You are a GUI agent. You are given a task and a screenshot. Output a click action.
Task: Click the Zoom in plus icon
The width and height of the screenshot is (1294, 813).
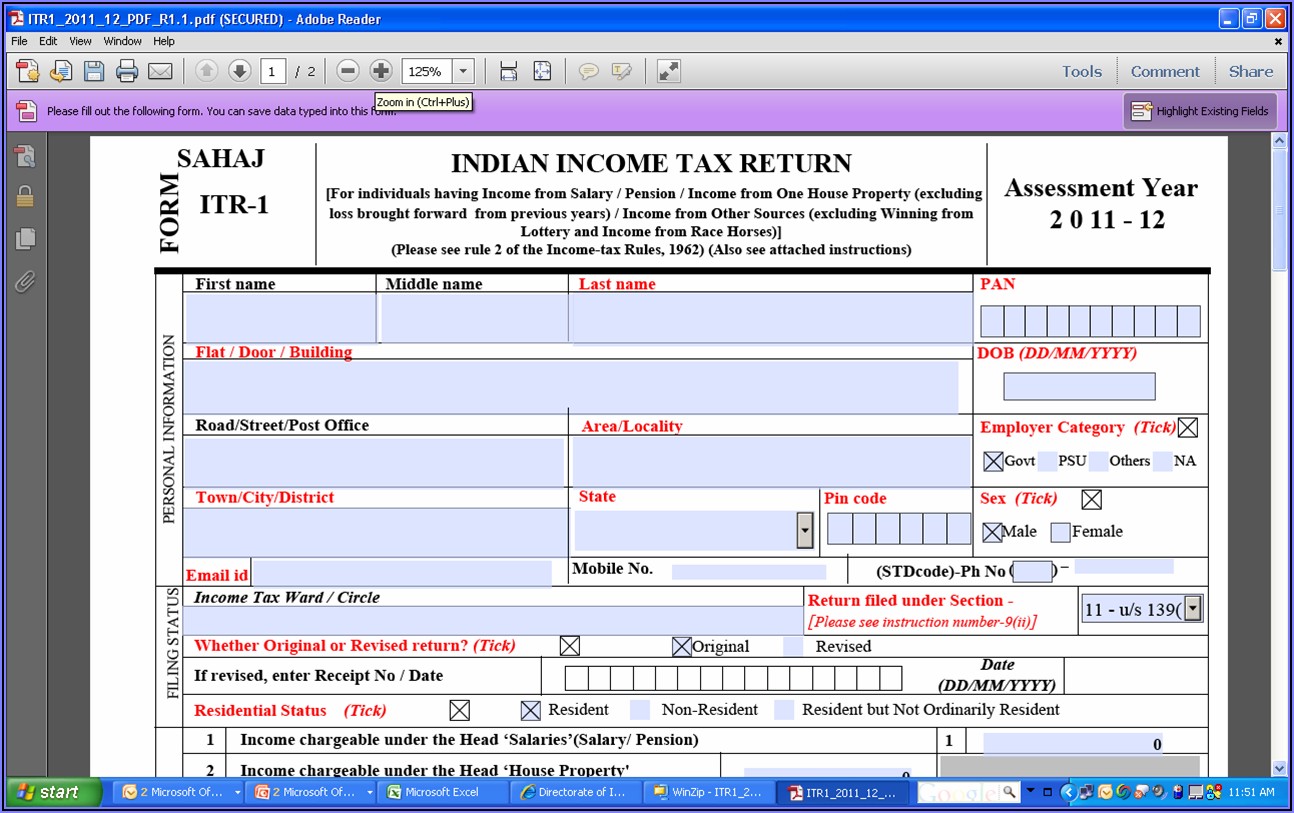[x=380, y=71]
